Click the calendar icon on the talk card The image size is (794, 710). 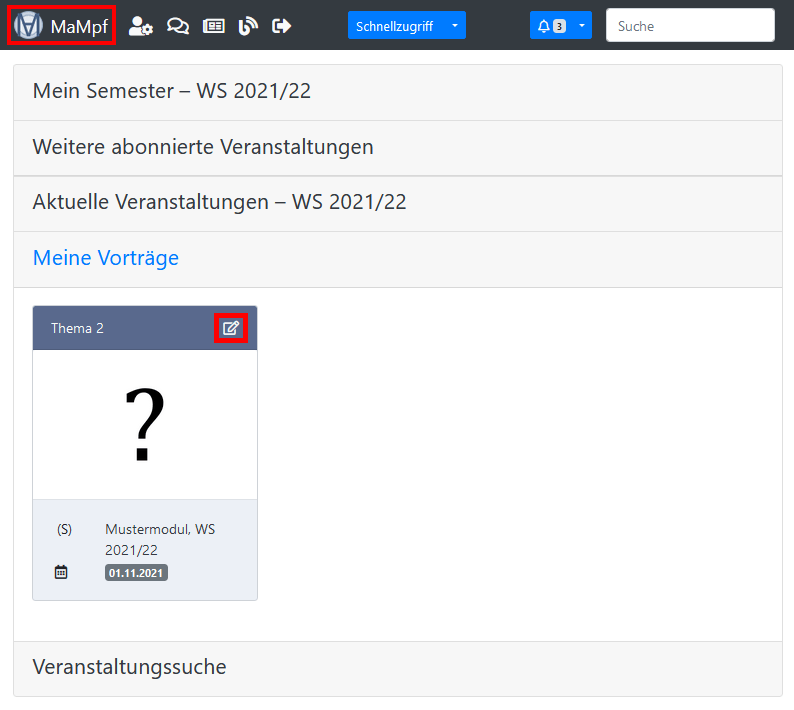pyautogui.click(x=61, y=572)
